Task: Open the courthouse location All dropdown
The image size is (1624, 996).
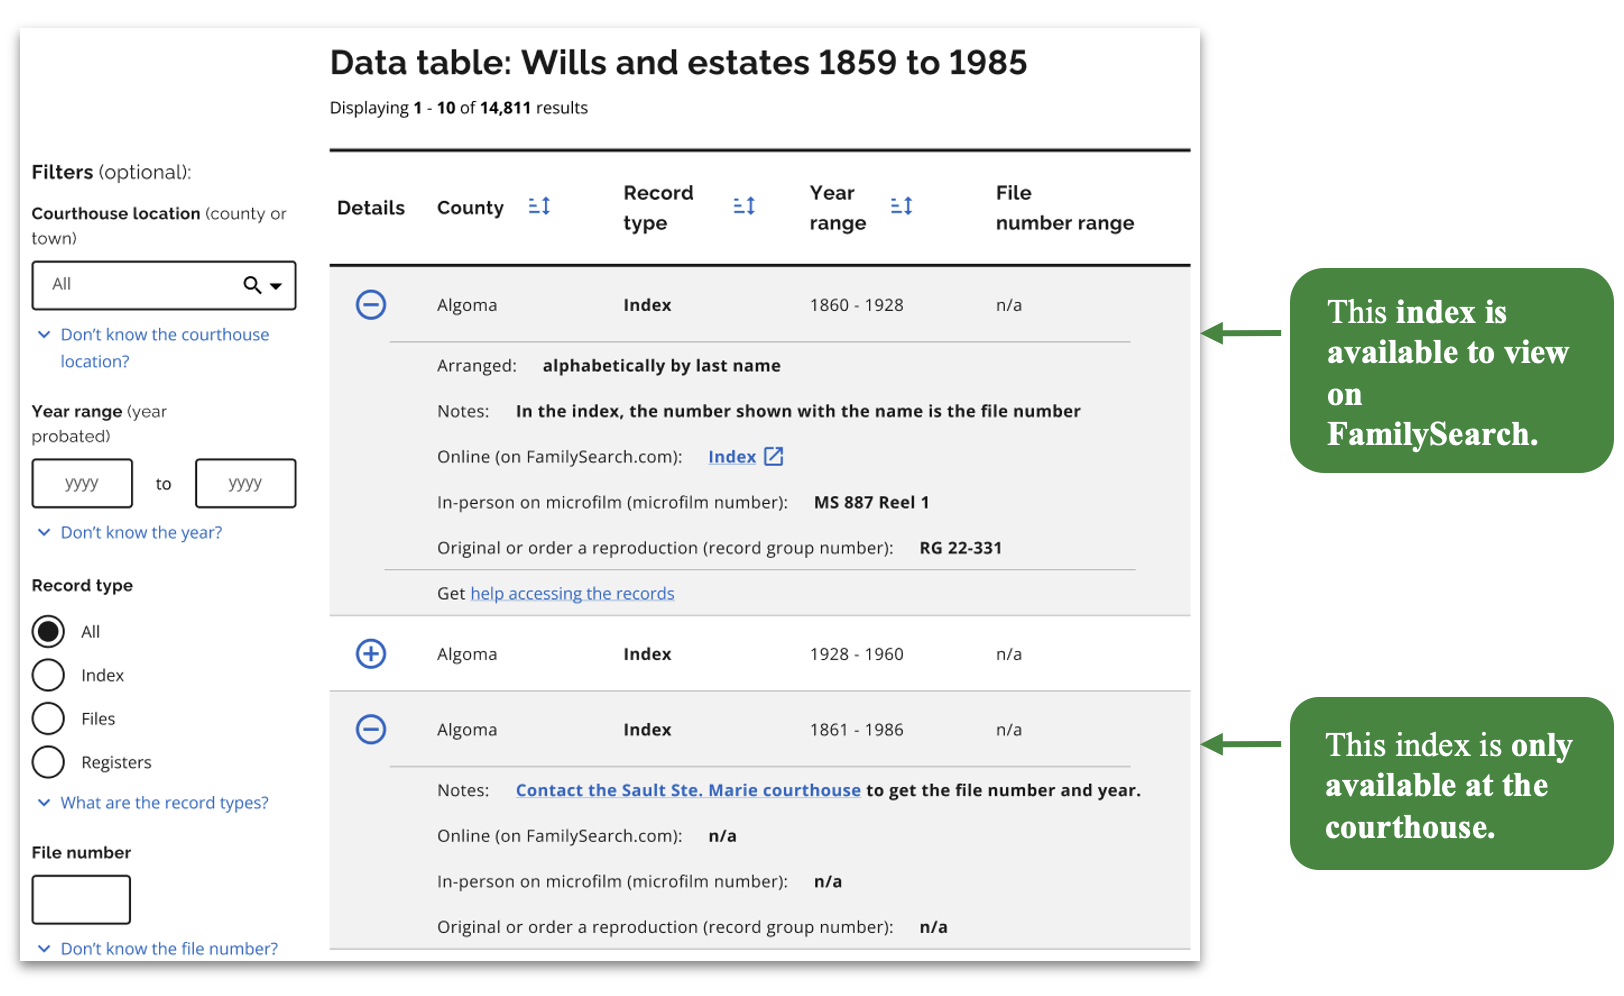Action: 276,285
